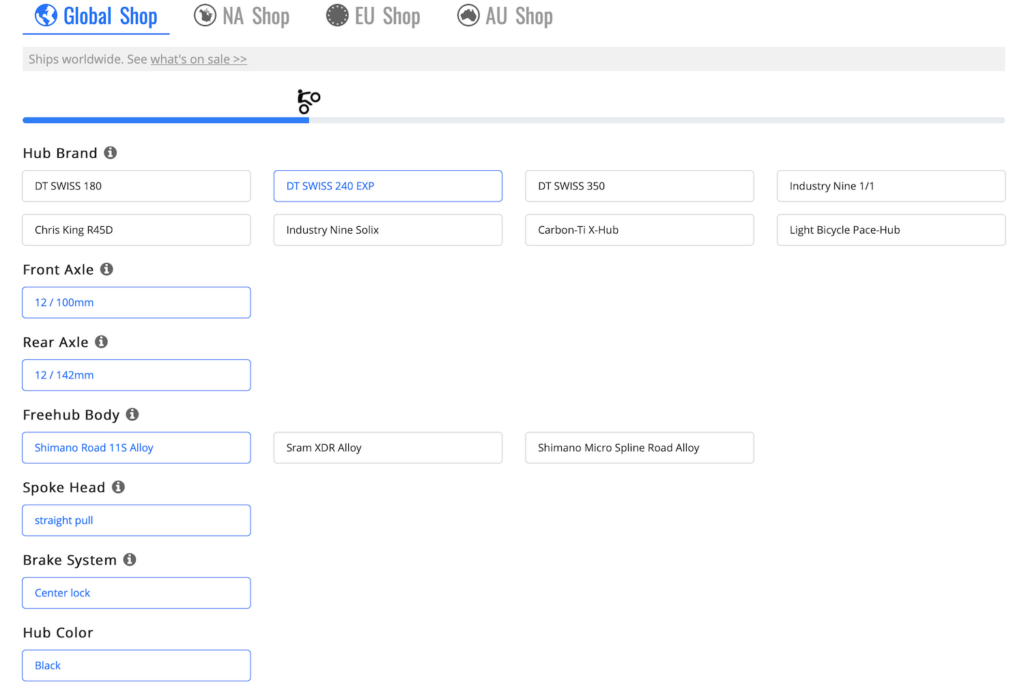Choose the Industry Nine Solix hub
This screenshot has width=1024, height=692.
coord(387,230)
